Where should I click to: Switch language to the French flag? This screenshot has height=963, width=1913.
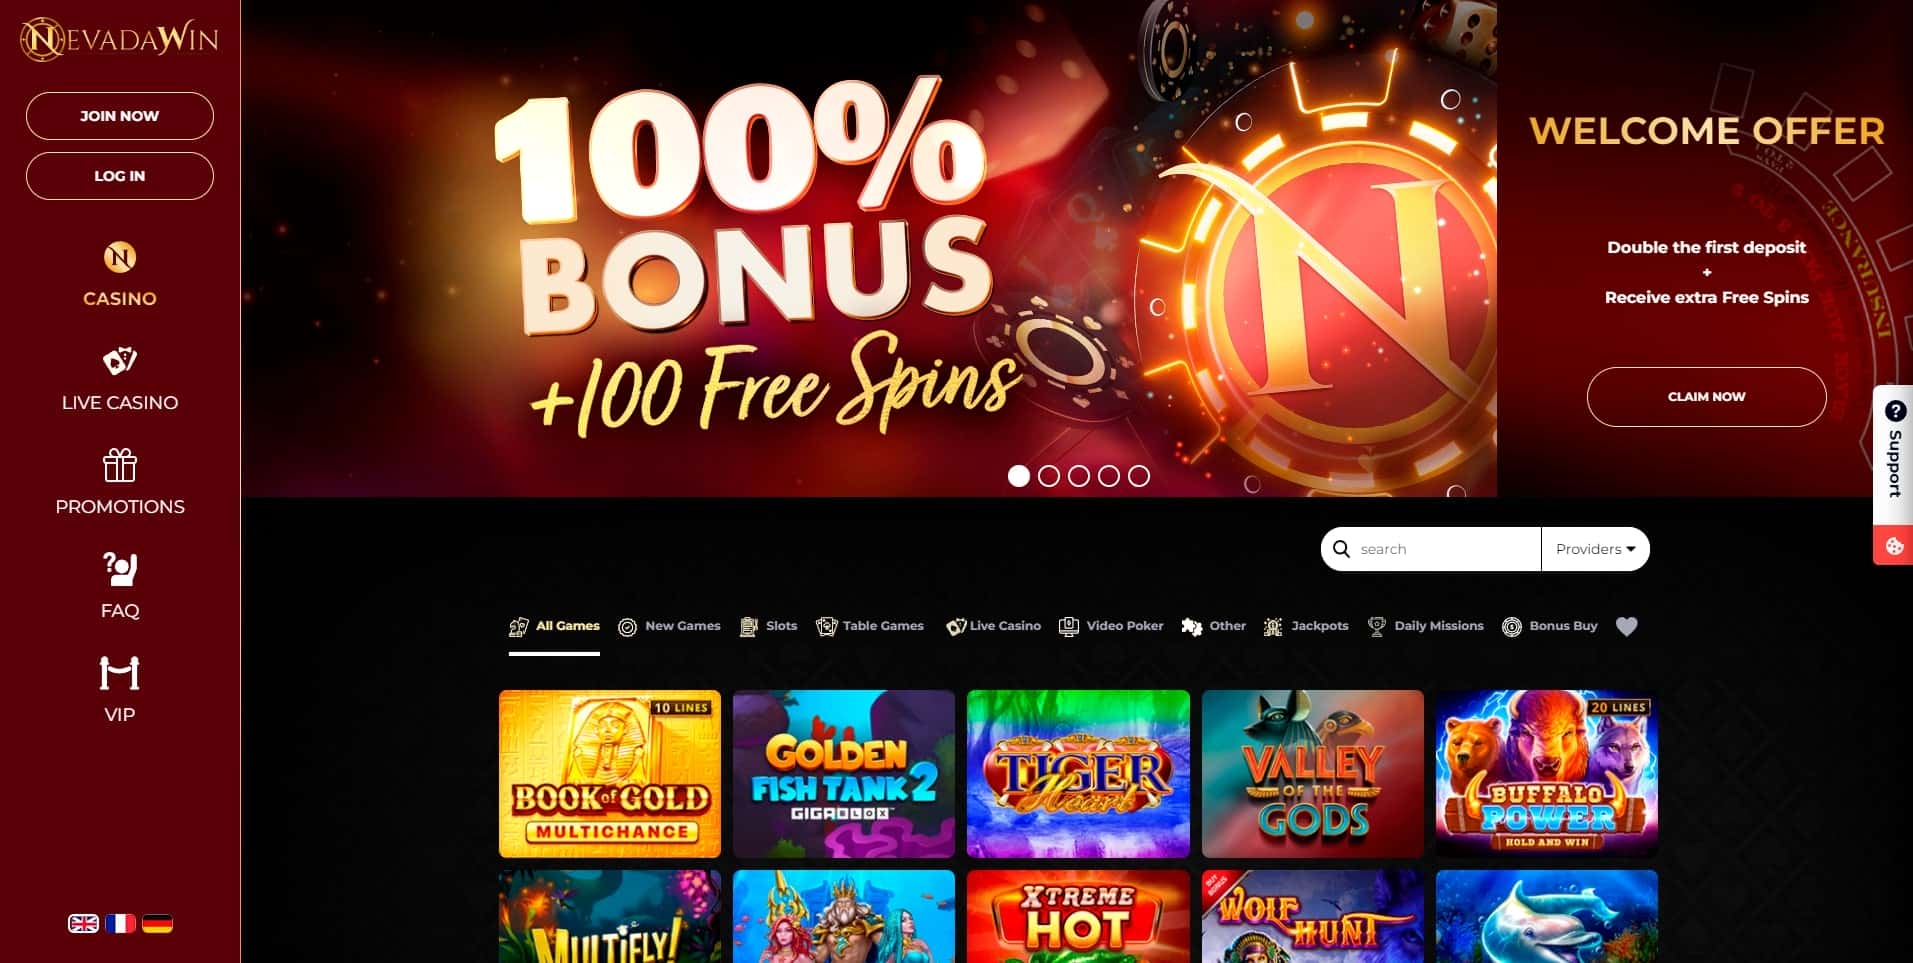coord(120,924)
